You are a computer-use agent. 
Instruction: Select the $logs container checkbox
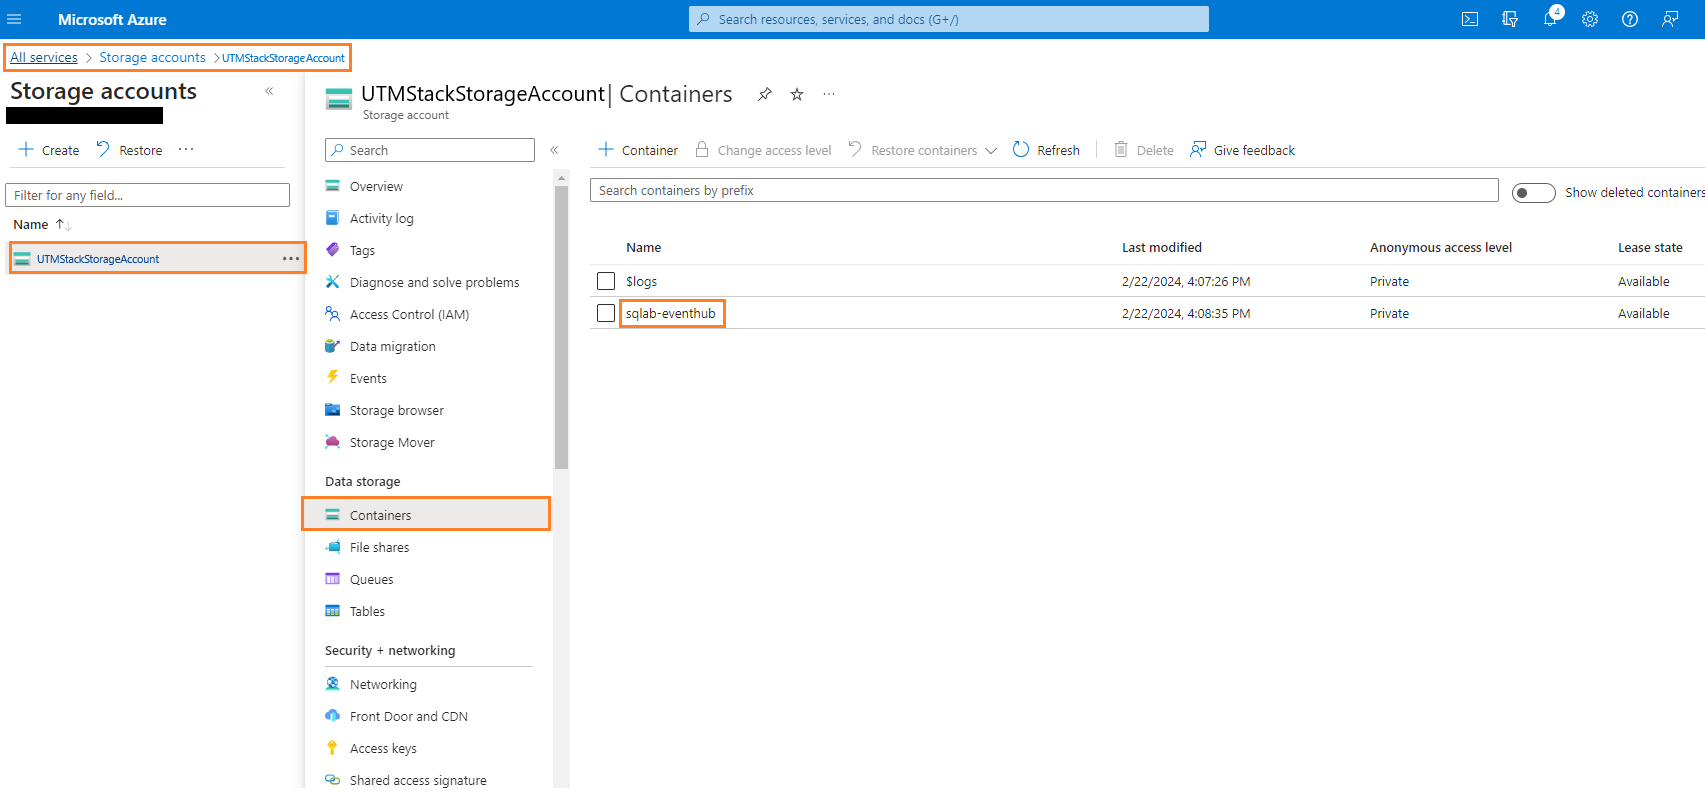(x=606, y=281)
